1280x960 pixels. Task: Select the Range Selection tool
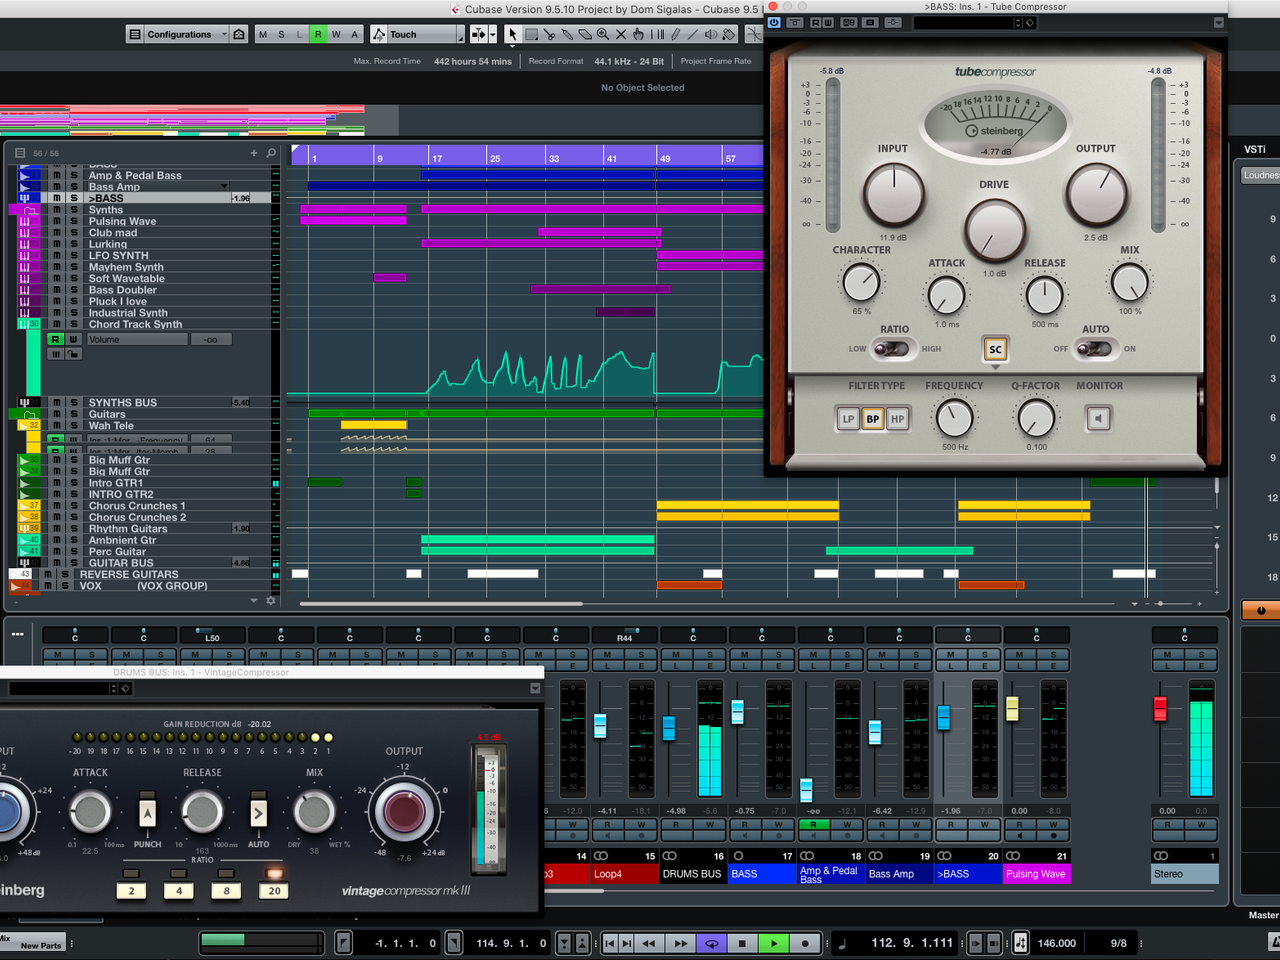coord(531,34)
